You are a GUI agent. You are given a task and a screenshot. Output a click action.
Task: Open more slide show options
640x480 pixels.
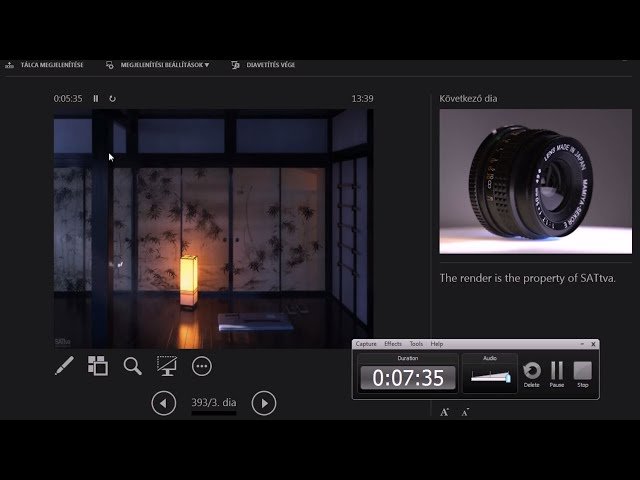[202, 366]
